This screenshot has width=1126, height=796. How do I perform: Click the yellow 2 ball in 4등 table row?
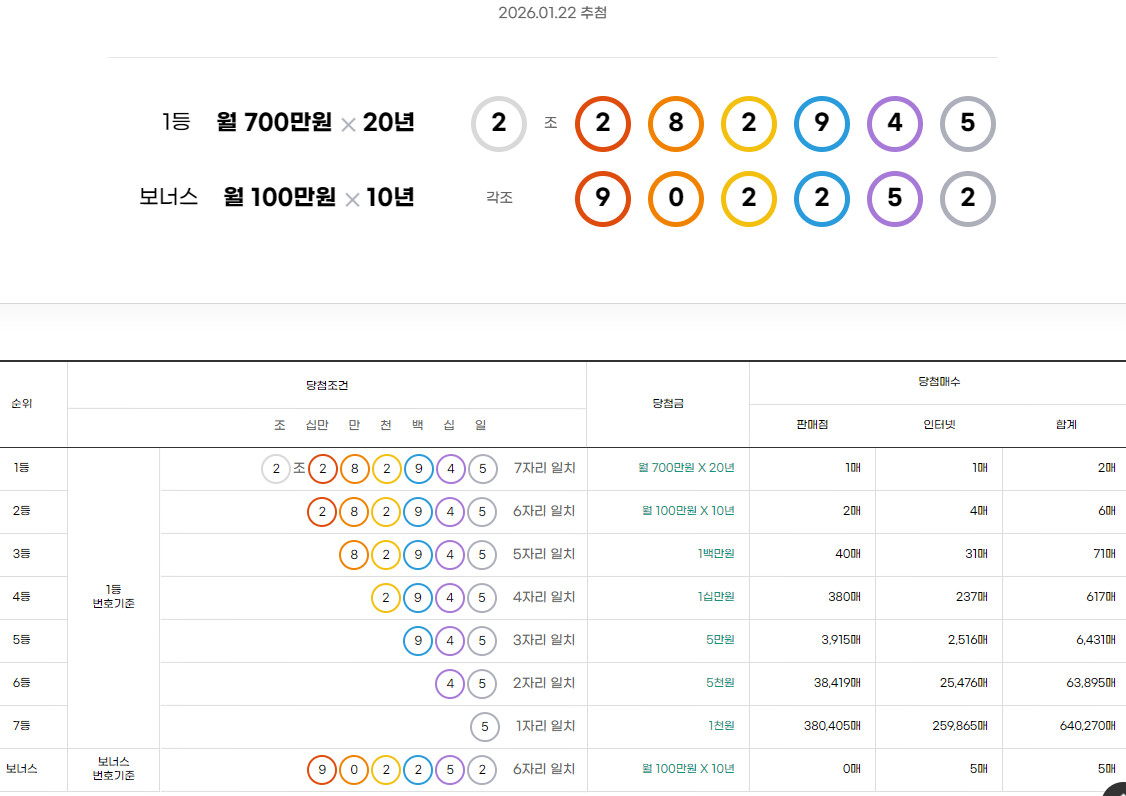pos(386,598)
